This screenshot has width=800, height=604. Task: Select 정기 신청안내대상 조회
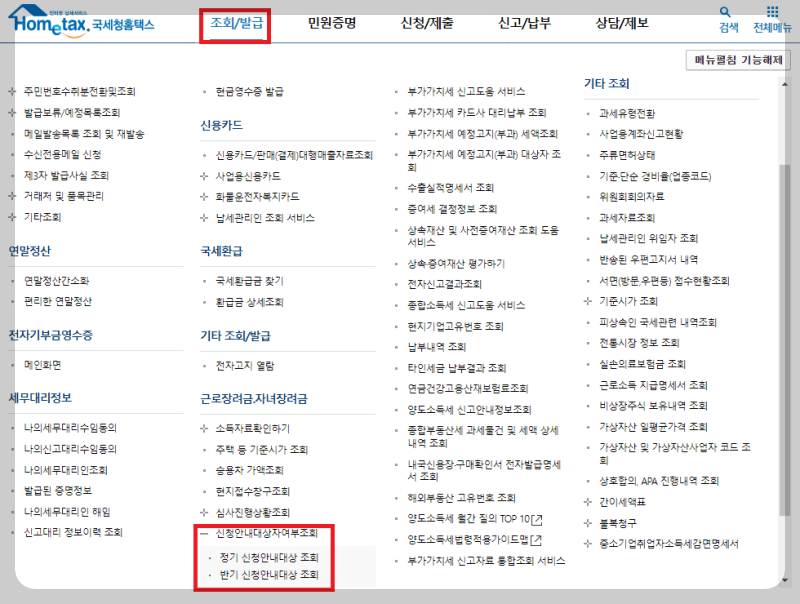pos(269,557)
